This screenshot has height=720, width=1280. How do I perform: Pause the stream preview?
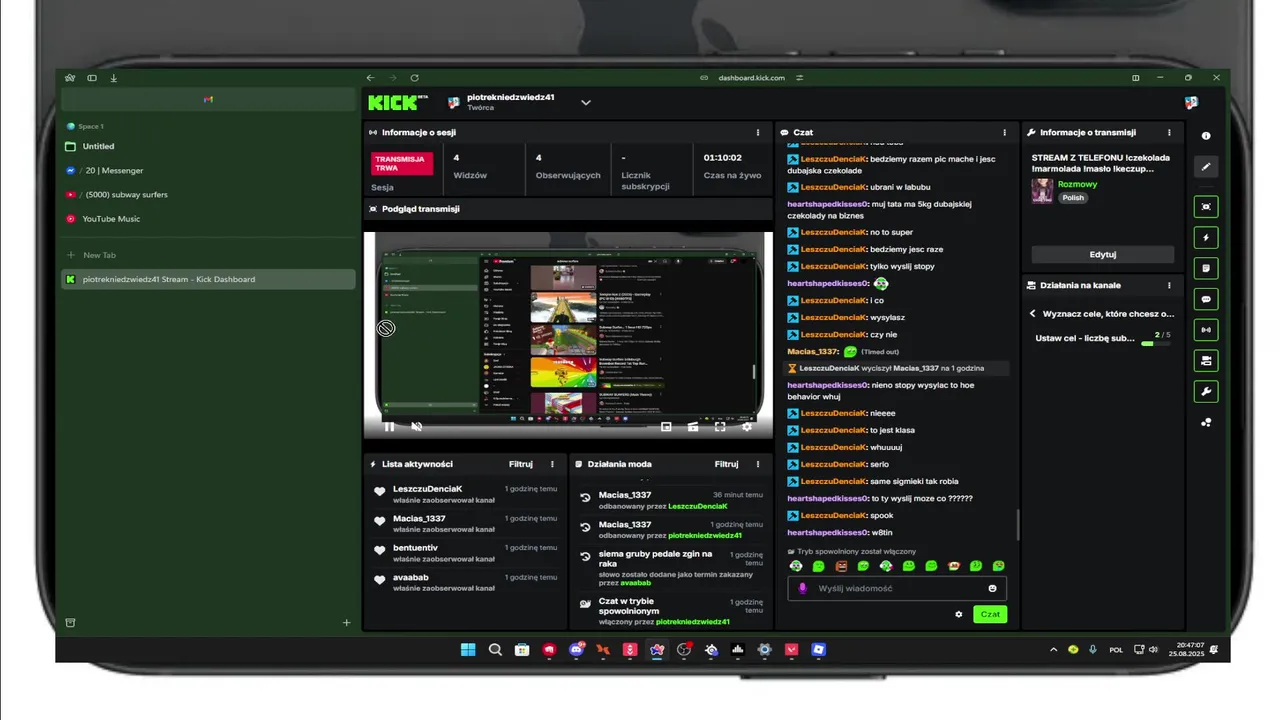point(389,426)
